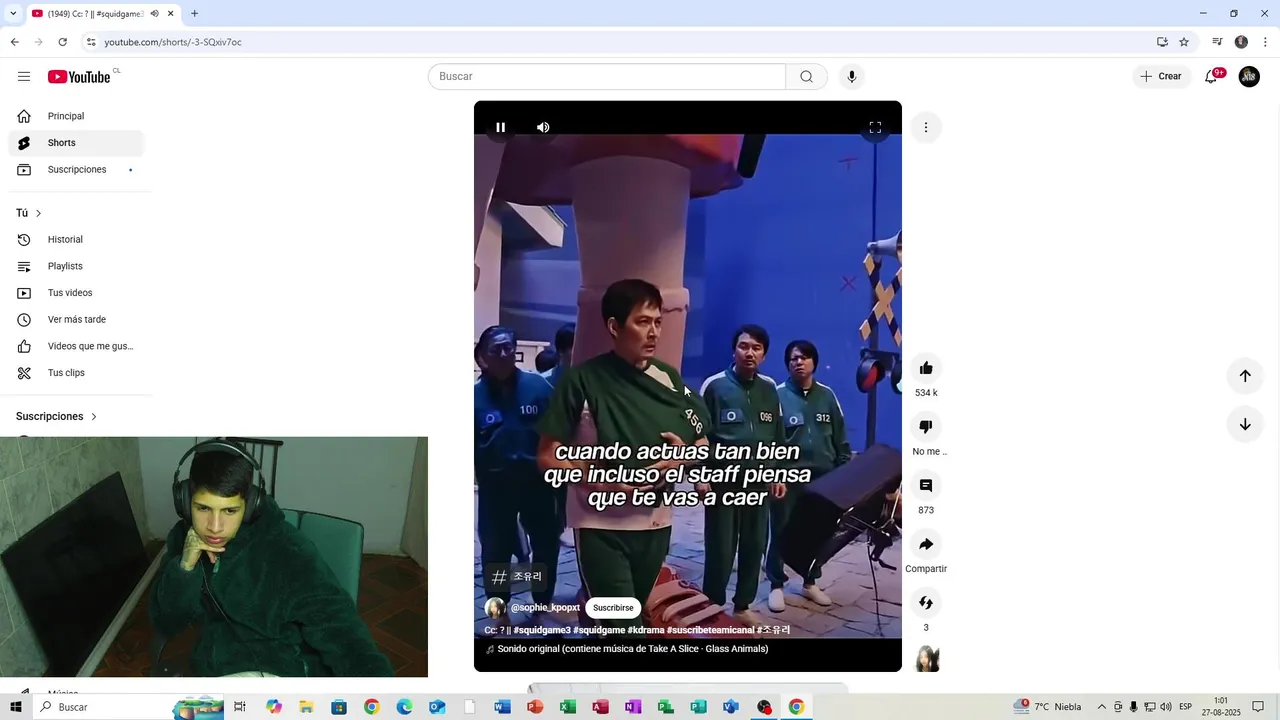Open media controls in Chrome toolbar
The image size is (1280, 720).
[1217, 42]
